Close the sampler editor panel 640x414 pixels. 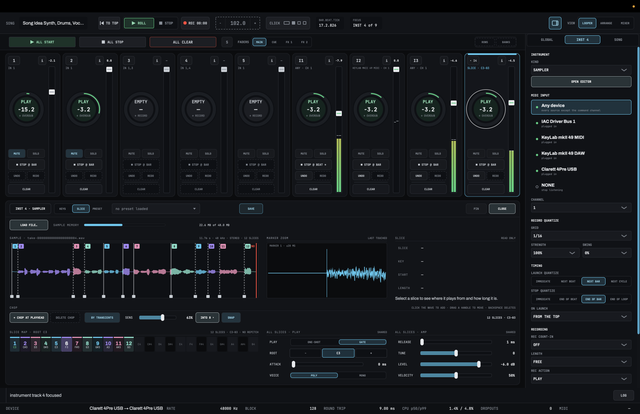point(502,209)
